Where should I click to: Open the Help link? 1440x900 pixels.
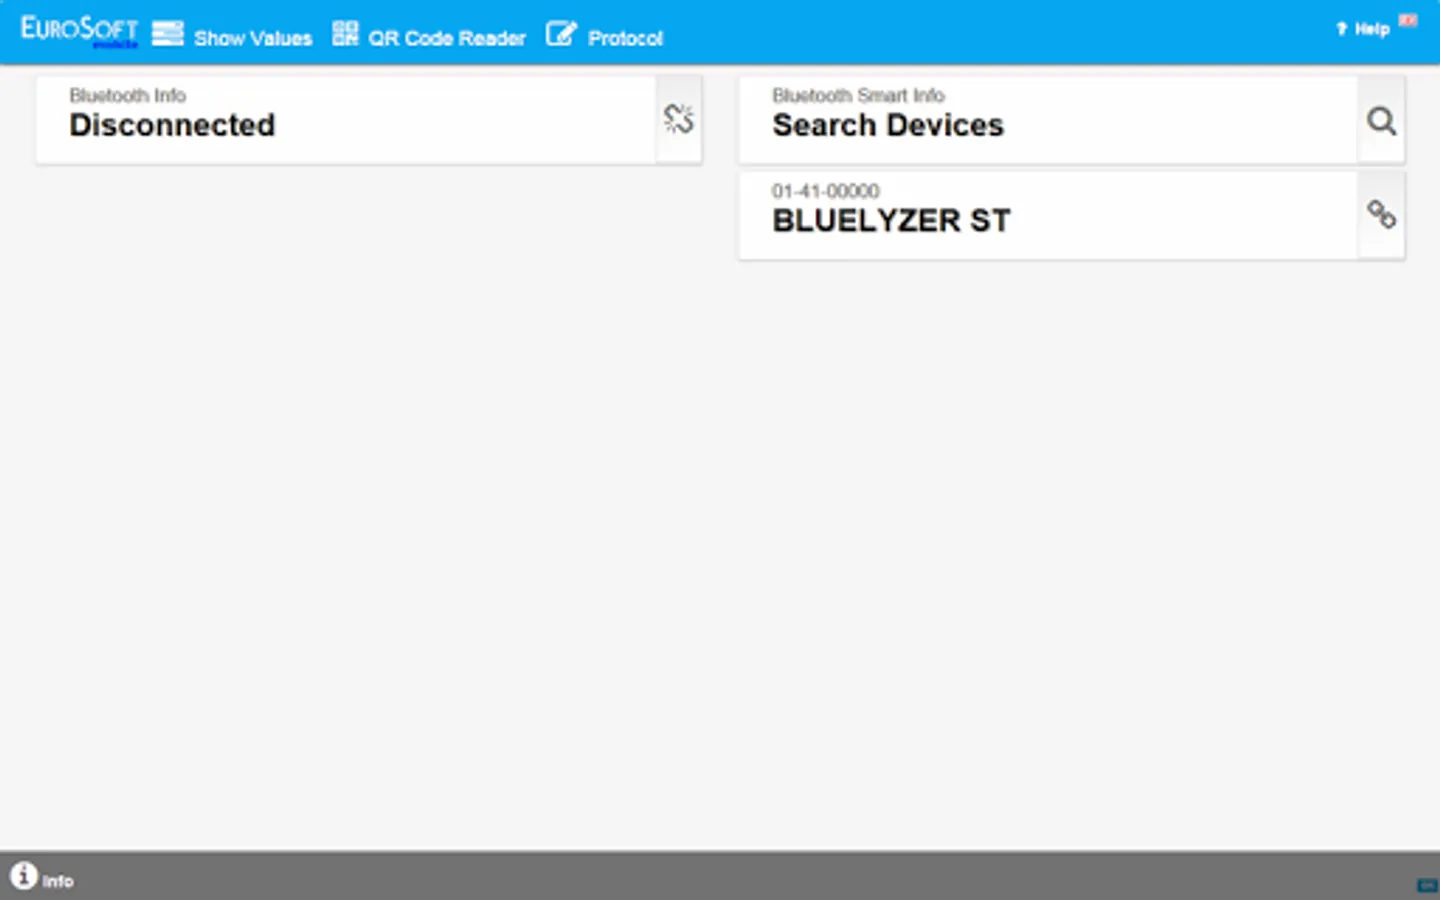[1364, 29]
